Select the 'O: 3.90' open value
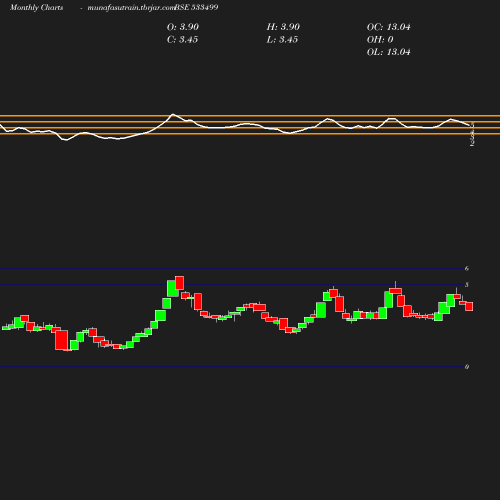Viewport: 500px width, 500px height. point(183,27)
